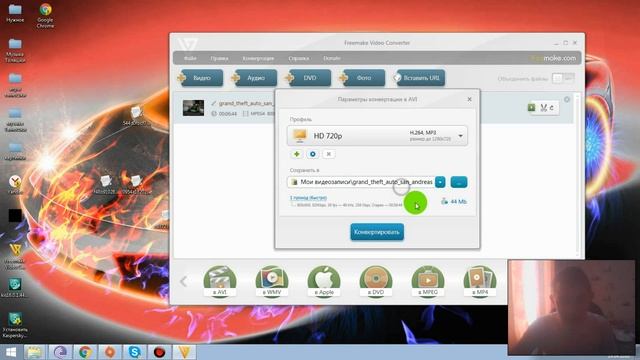Choose convert to Apple format
The image size is (640, 360).
[x=324, y=282]
